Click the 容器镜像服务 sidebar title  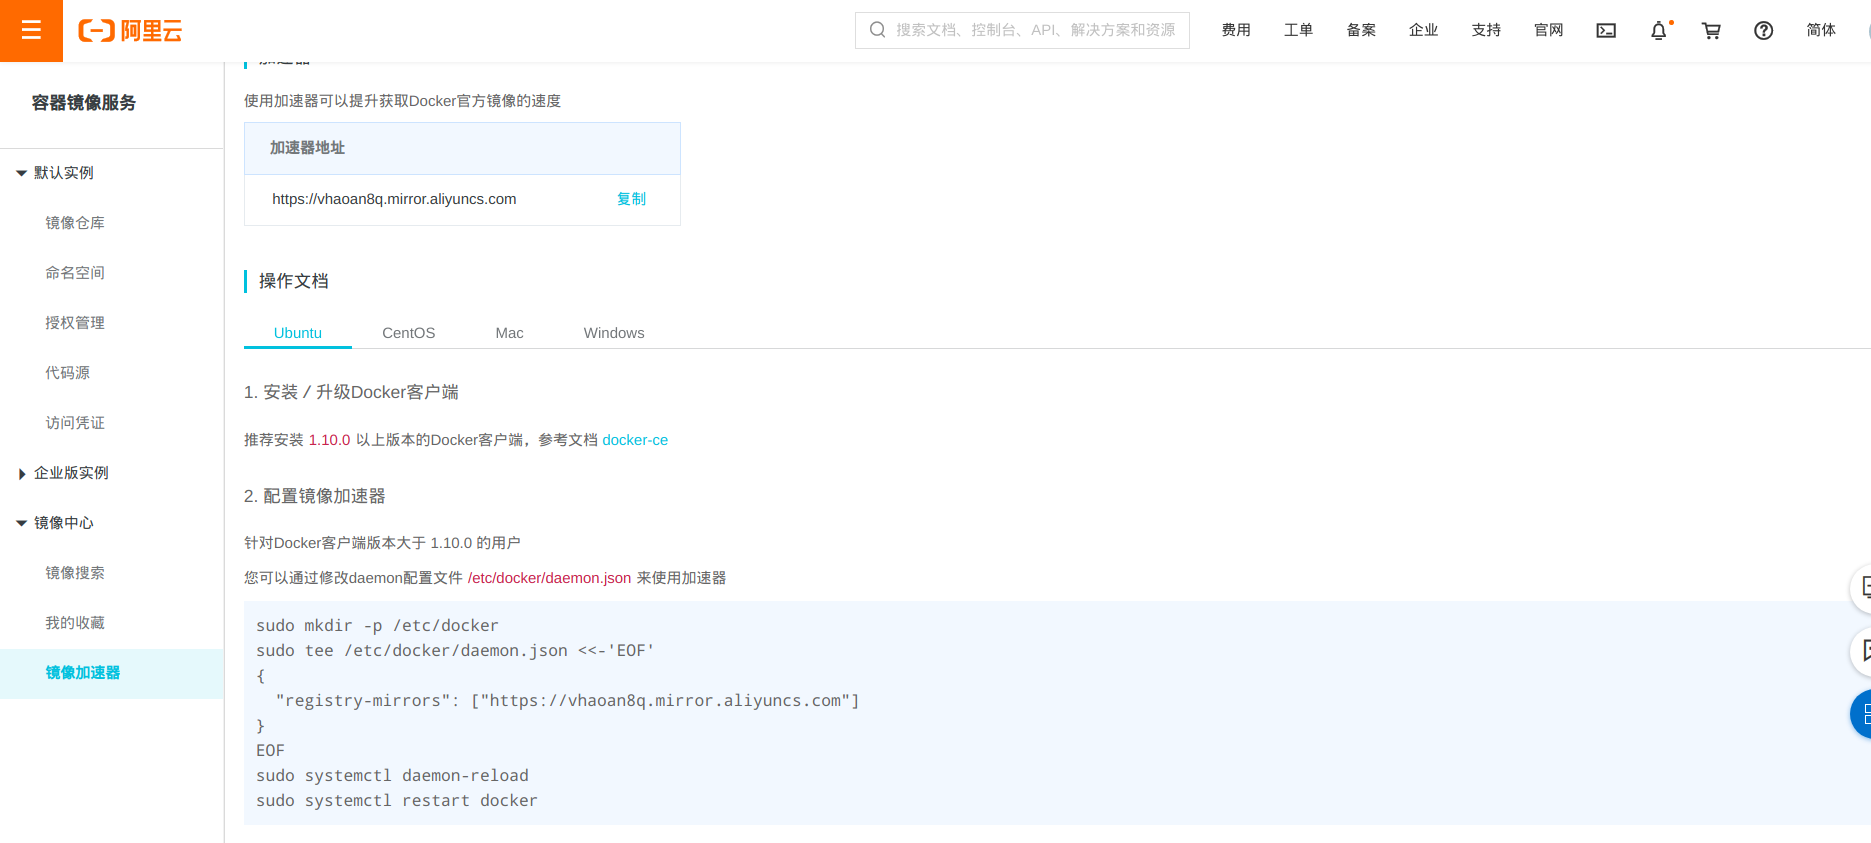84,103
